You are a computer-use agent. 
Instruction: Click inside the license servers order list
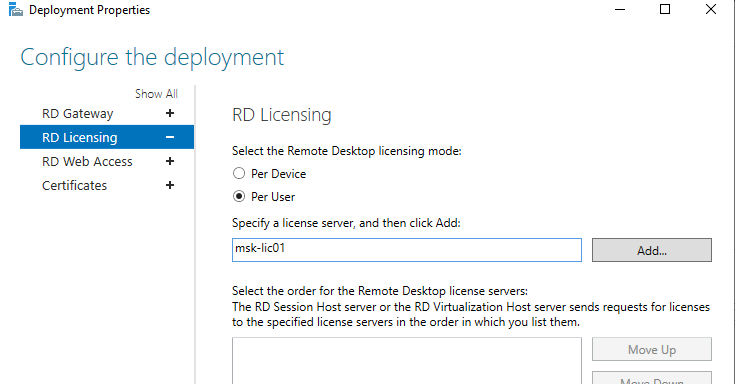pos(407,361)
